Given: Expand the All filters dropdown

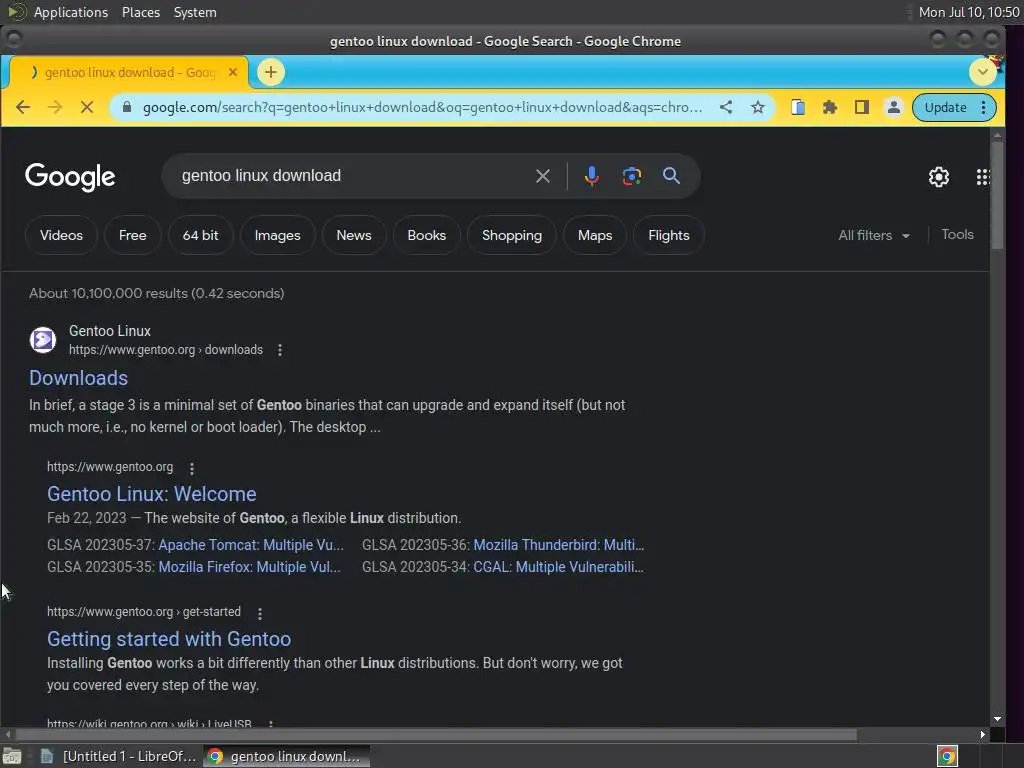Looking at the screenshot, I should [874, 235].
